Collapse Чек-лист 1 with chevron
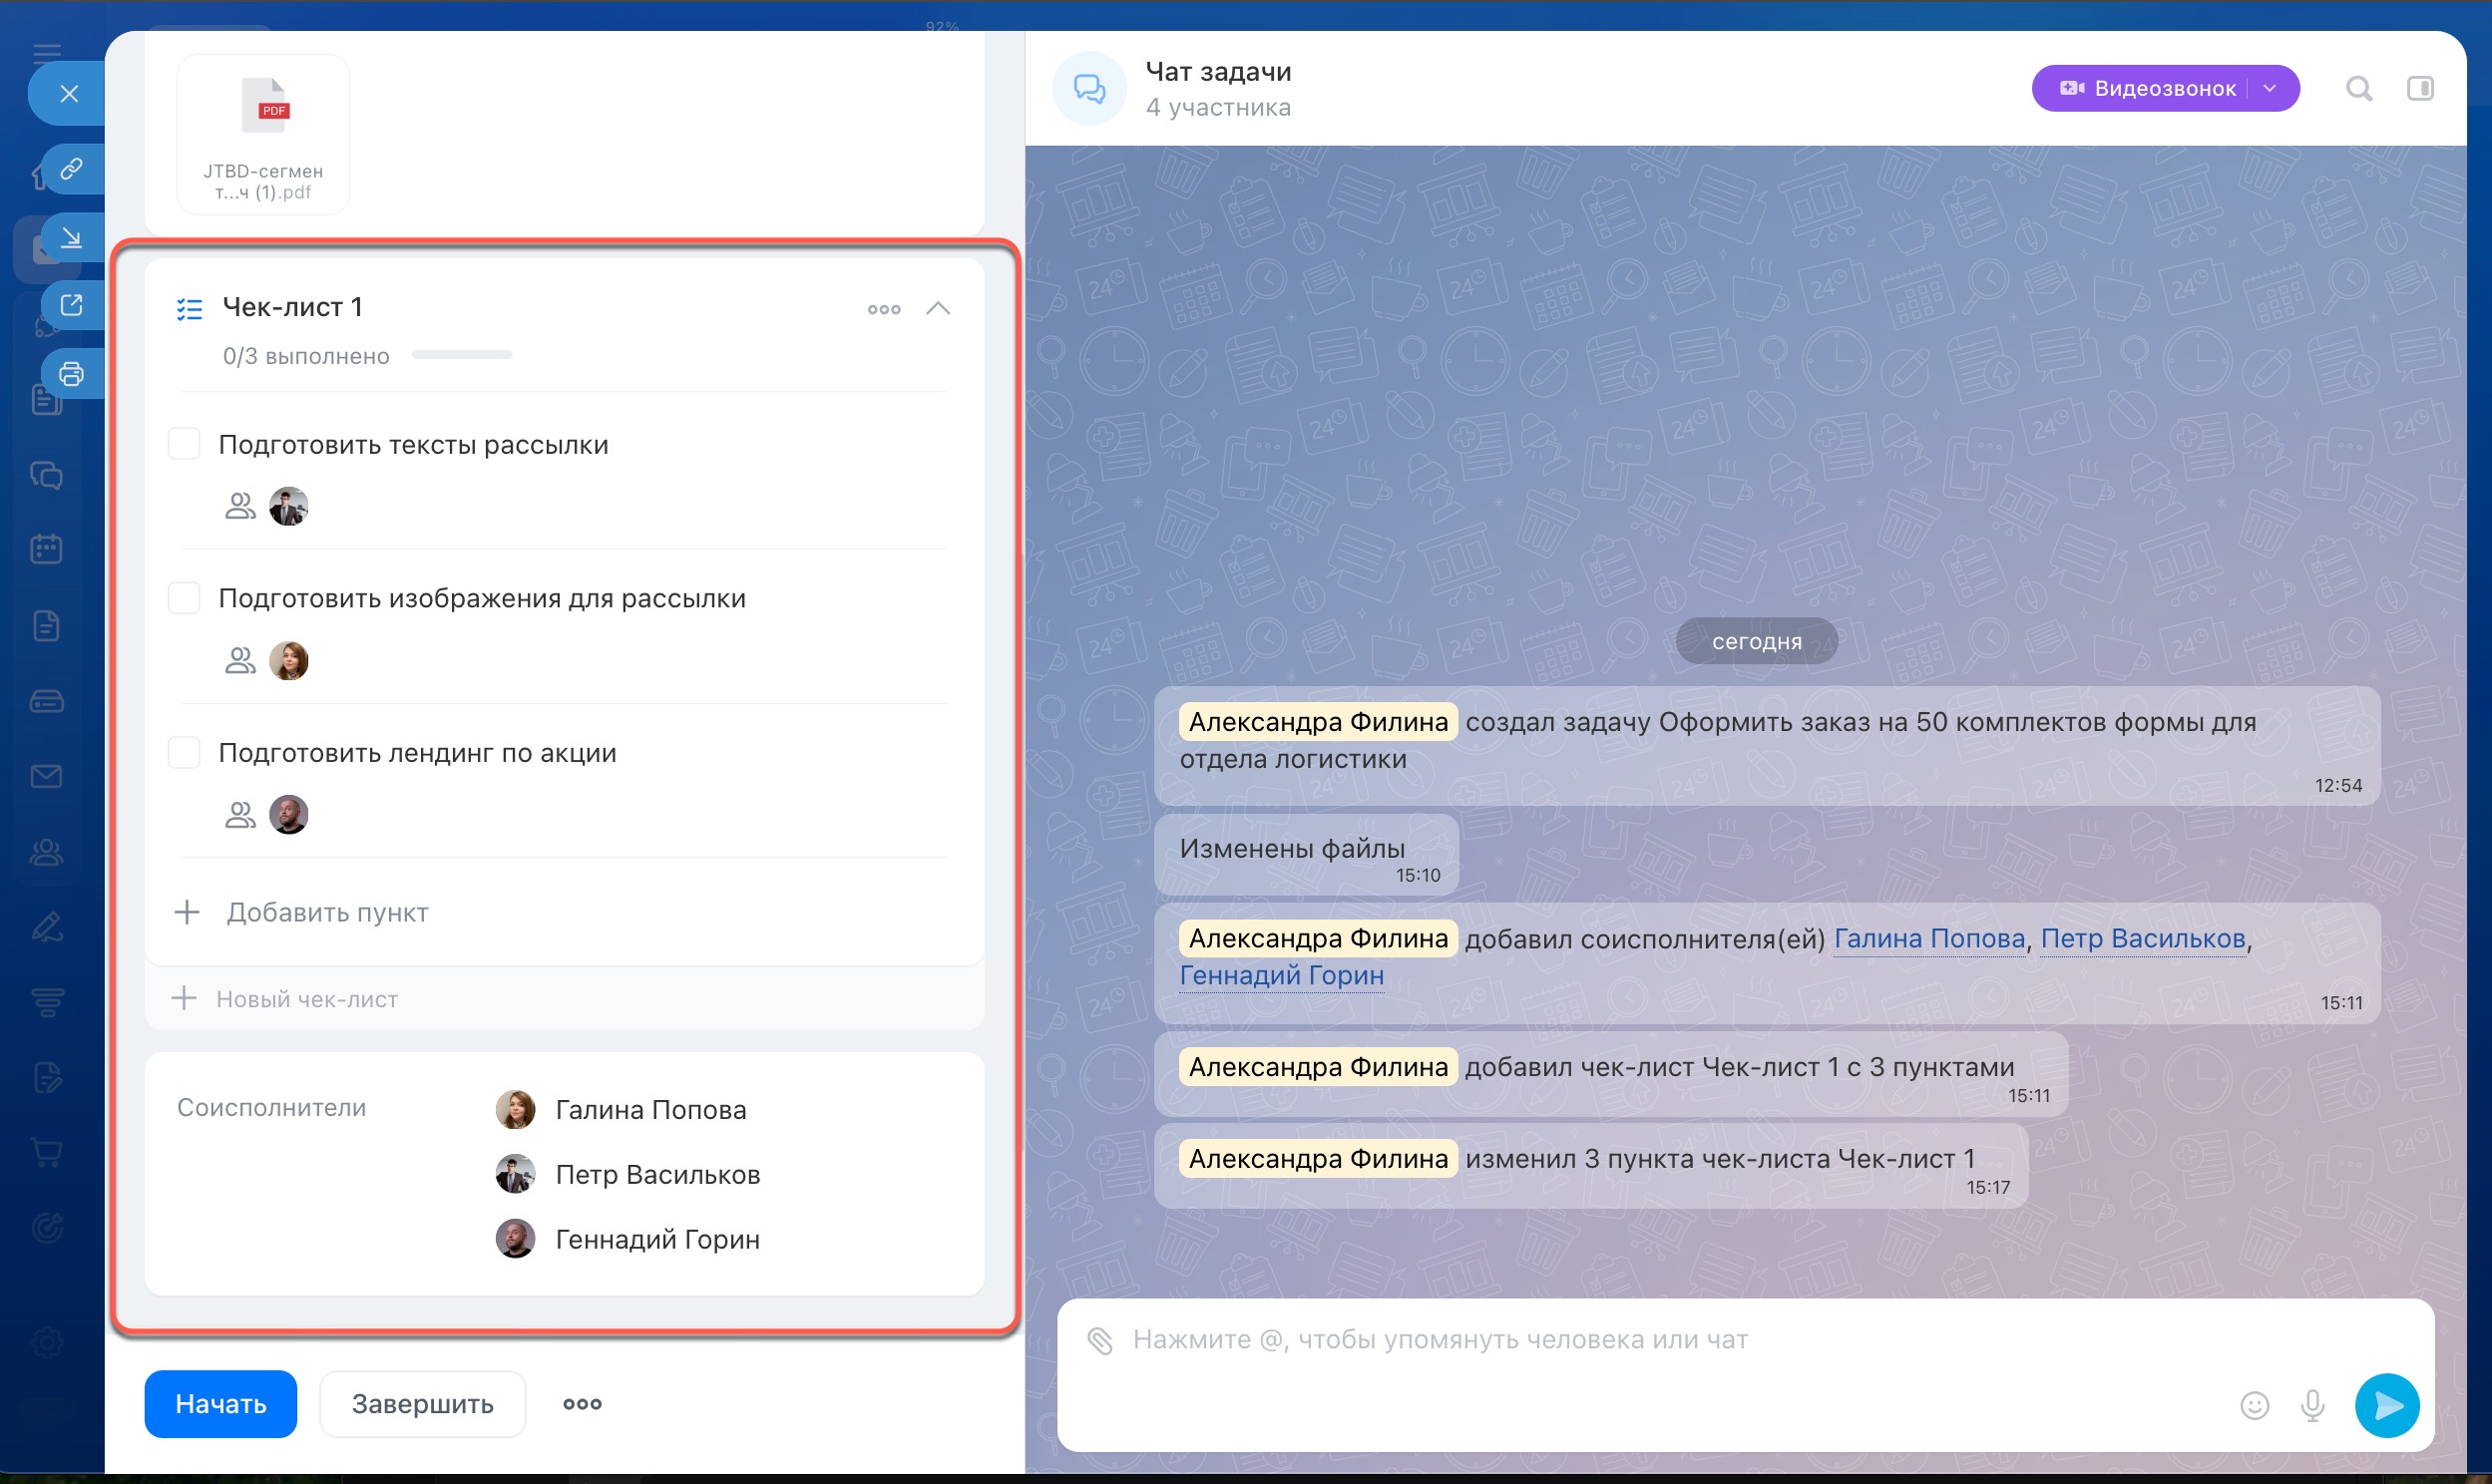The width and height of the screenshot is (2492, 1484). pyautogui.click(x=937, y=308)
